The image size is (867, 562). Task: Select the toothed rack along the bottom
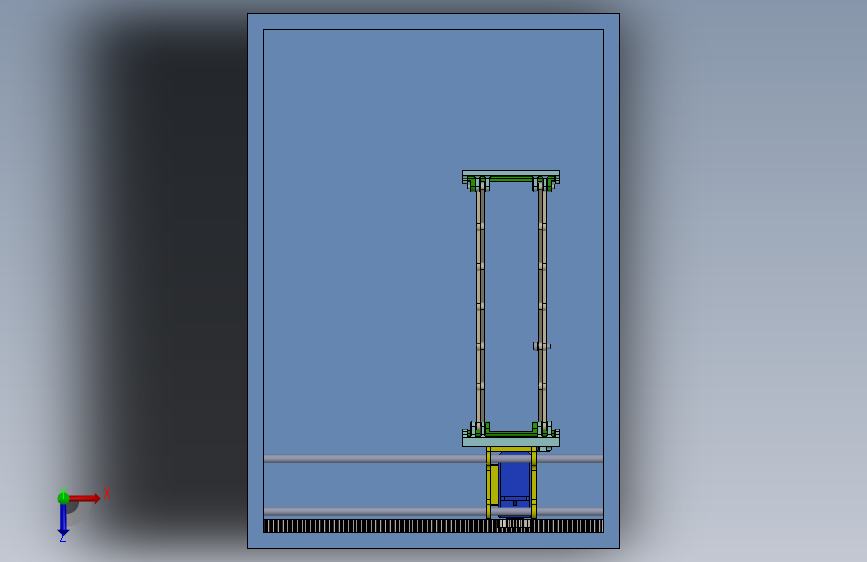(x=434, y=526)
